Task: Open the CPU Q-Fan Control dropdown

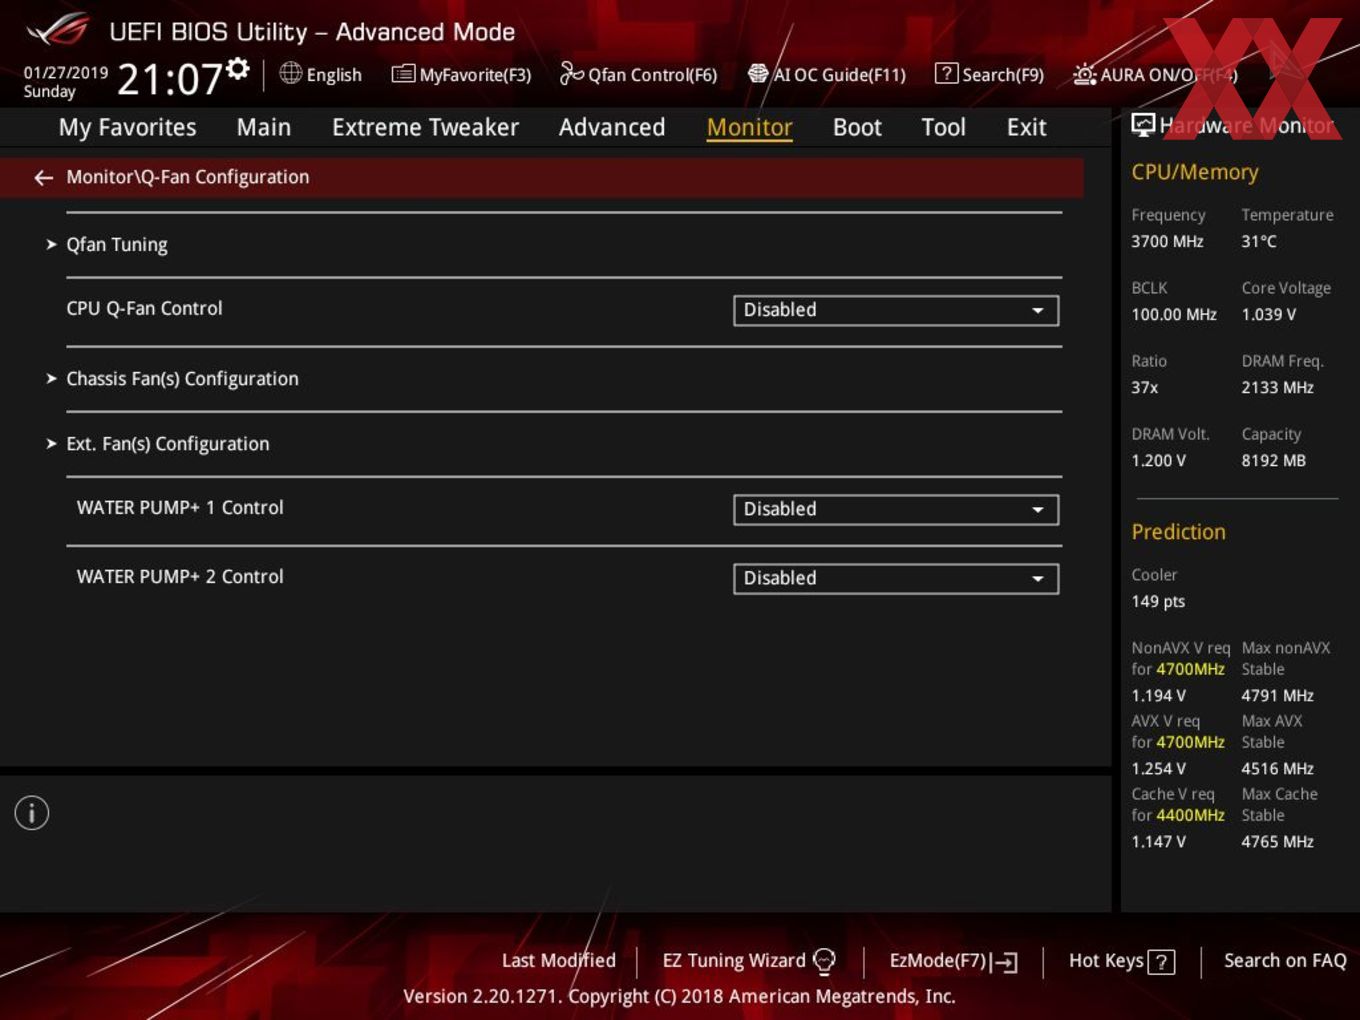Action: tap(896, 310)
